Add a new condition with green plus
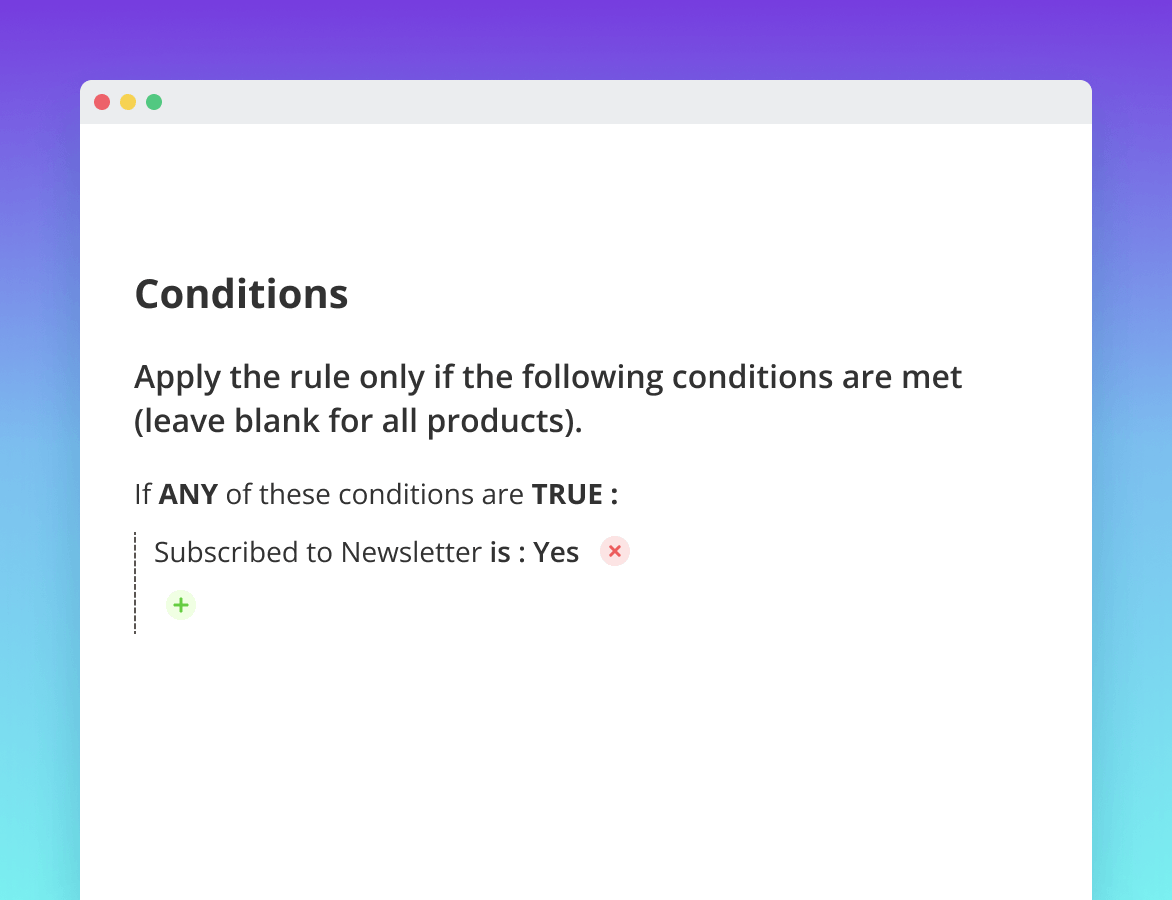Viewport: 1172px width, 900px height. [x=181, y=605]
